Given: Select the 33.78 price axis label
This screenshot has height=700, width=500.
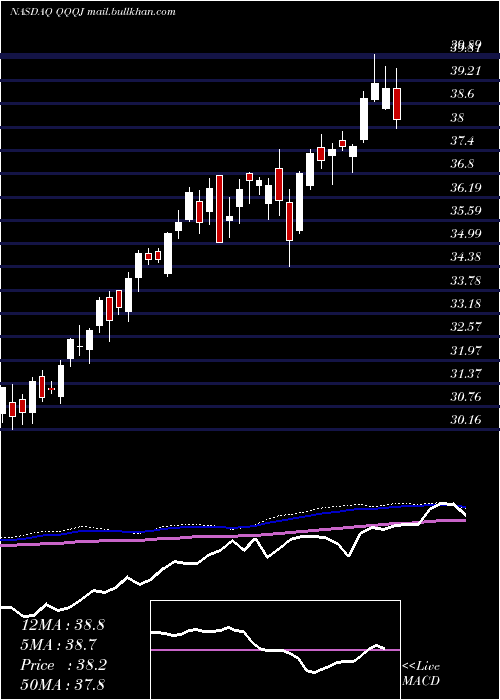Looking at the screenshot, I should pyautogui.click(x=465, y=281).
